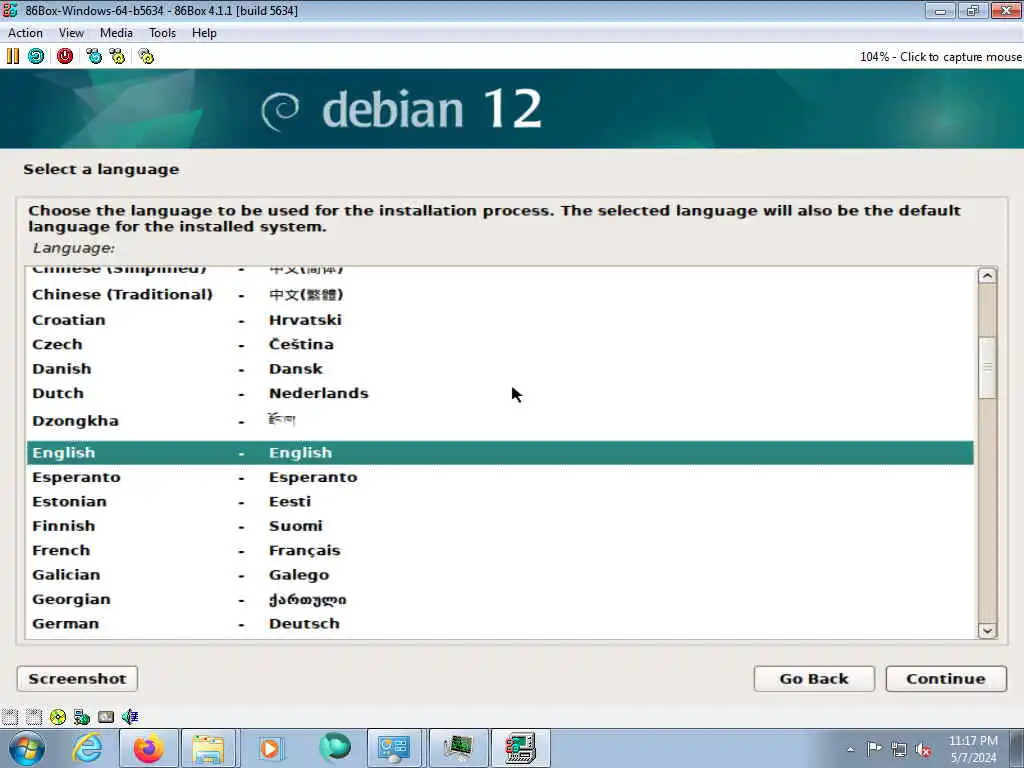The width and height of the screenshot is (1024, 768).
Task: Launch Internet Explorer from the taskbar
Action: (87, 748)
